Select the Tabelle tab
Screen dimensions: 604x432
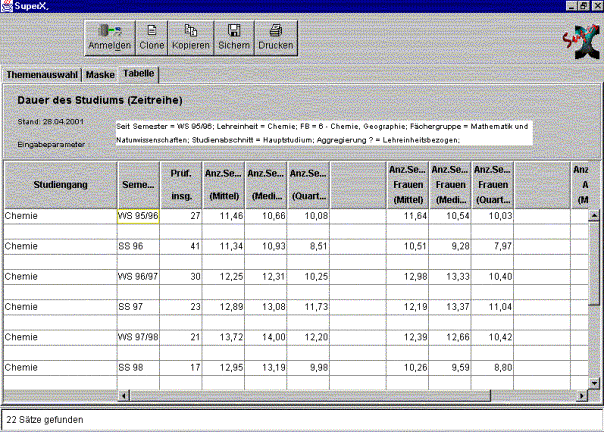(139, 75)
